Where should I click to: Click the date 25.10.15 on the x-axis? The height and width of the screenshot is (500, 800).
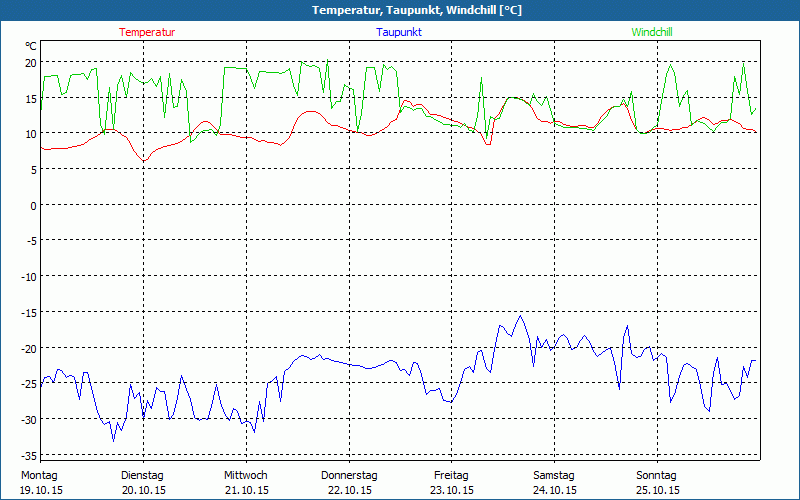tap(656, 490)
